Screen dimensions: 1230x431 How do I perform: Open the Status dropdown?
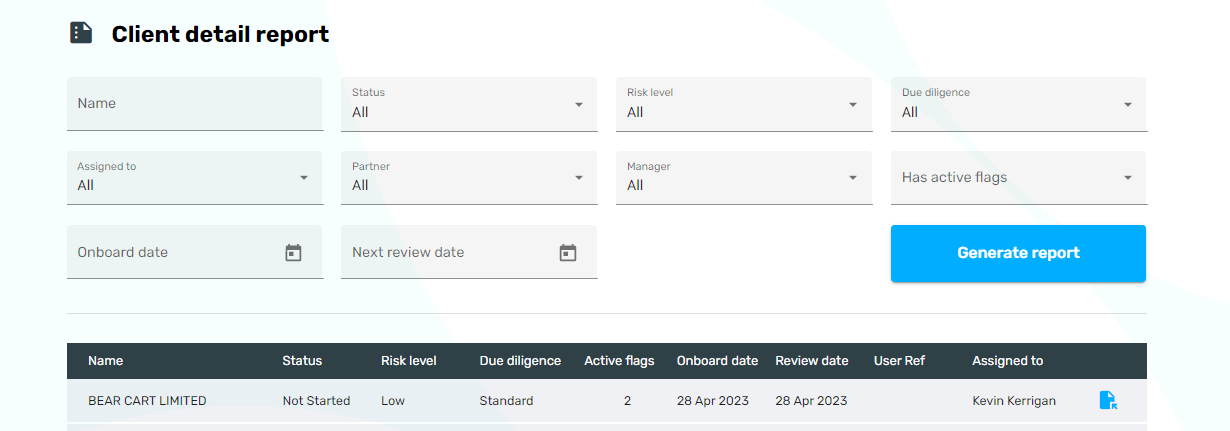(469, 104)
